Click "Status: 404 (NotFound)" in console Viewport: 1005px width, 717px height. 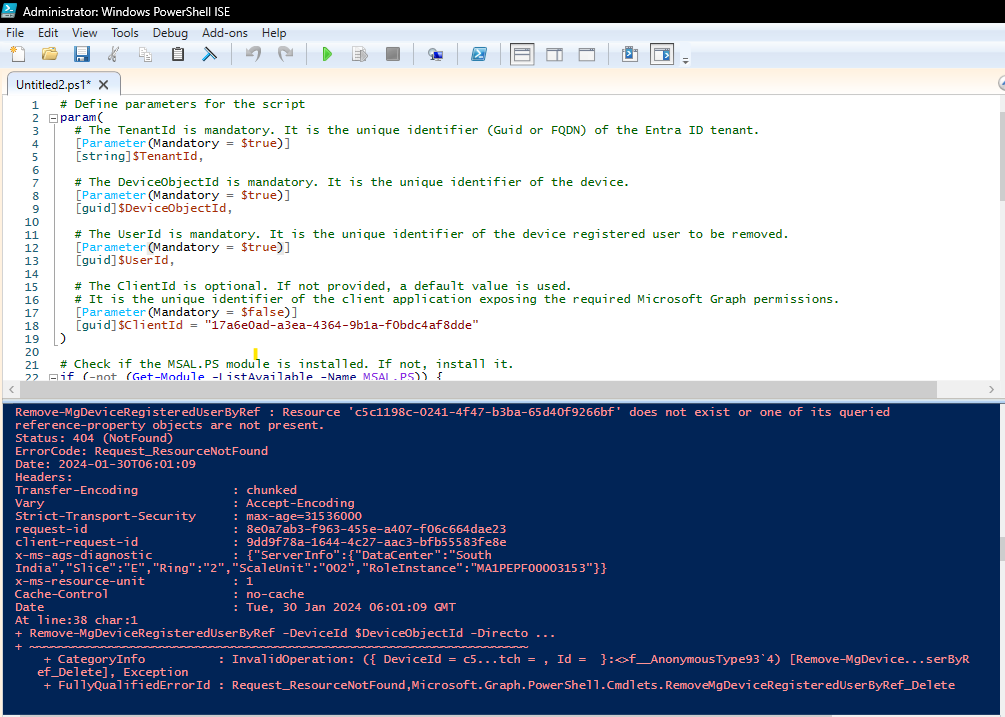click(94, 438)
